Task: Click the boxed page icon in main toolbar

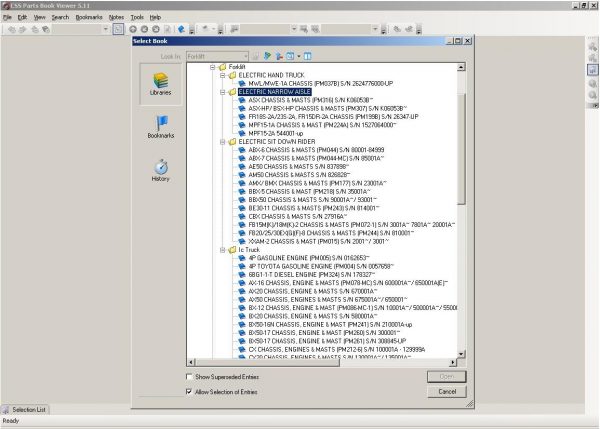Action: 118,29
